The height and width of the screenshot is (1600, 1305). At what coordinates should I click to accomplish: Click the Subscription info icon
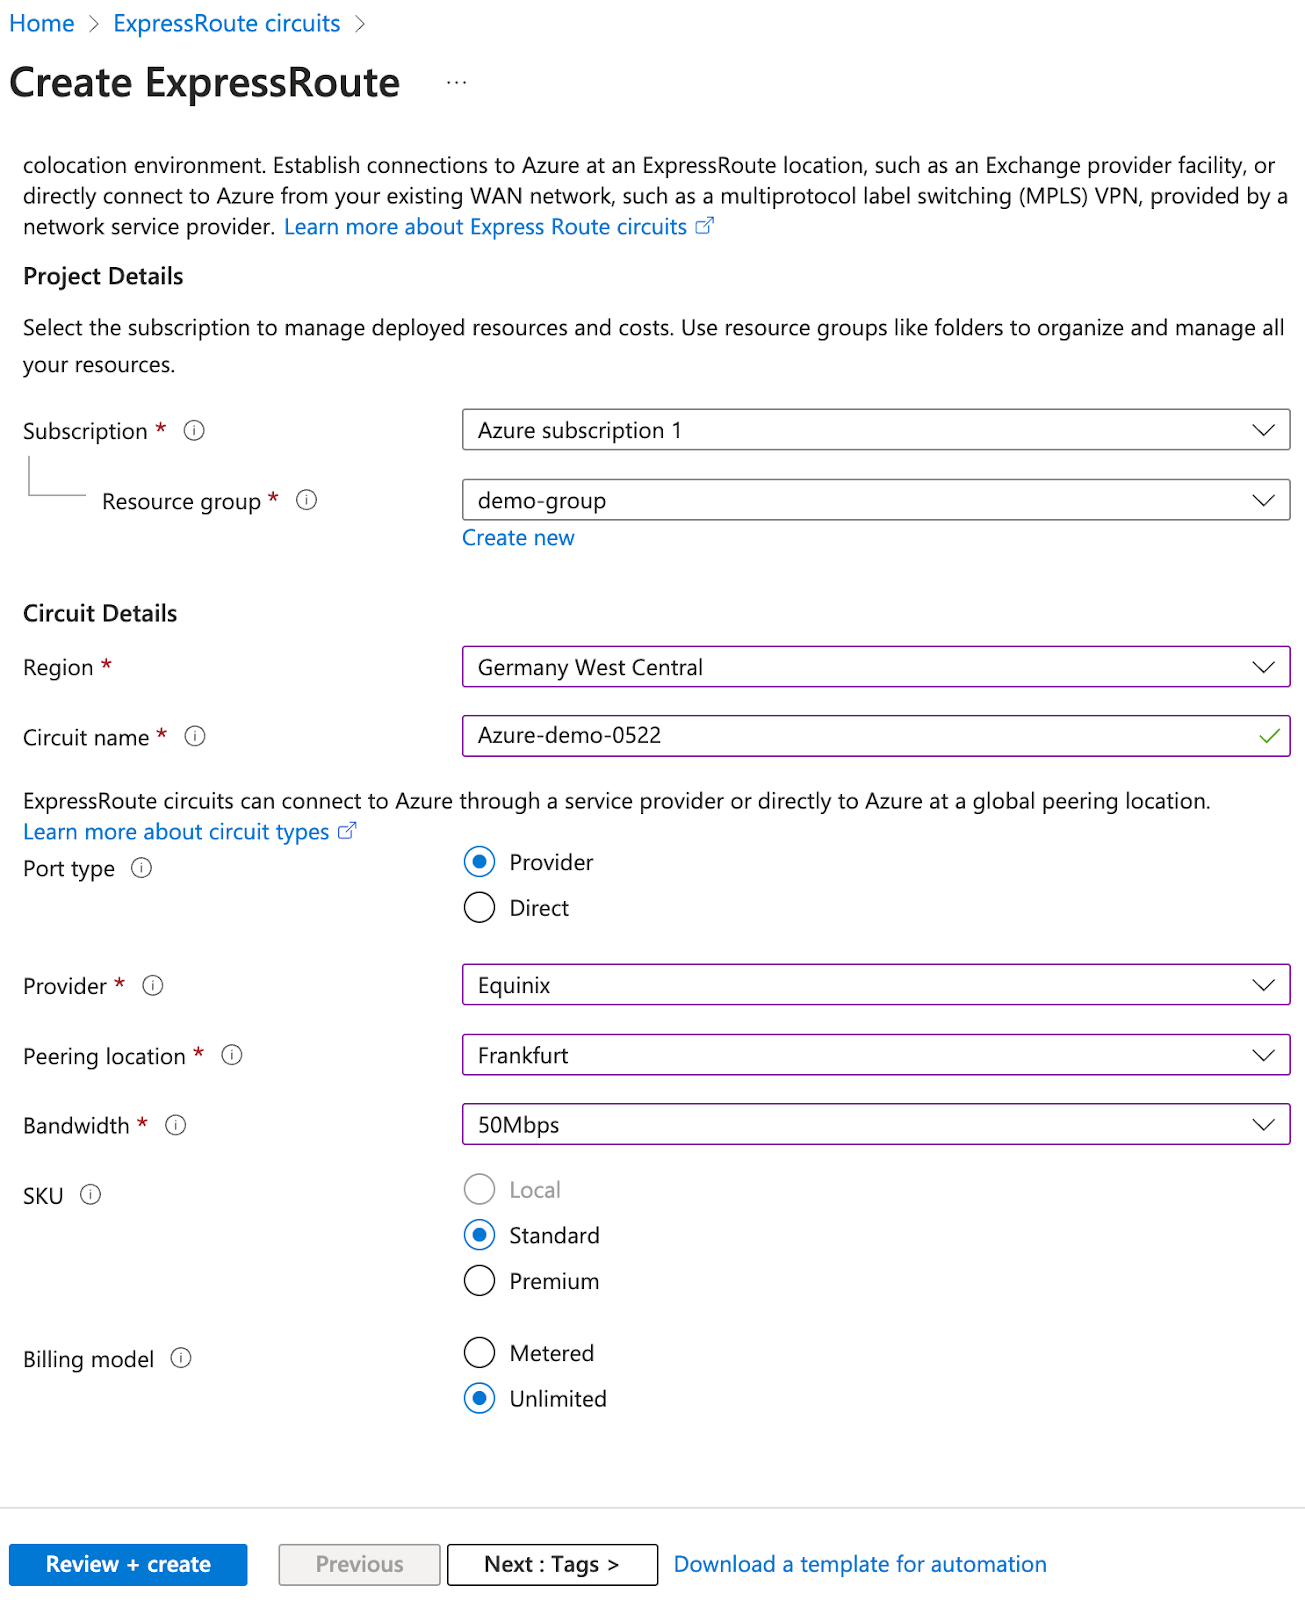pos(194,430)
